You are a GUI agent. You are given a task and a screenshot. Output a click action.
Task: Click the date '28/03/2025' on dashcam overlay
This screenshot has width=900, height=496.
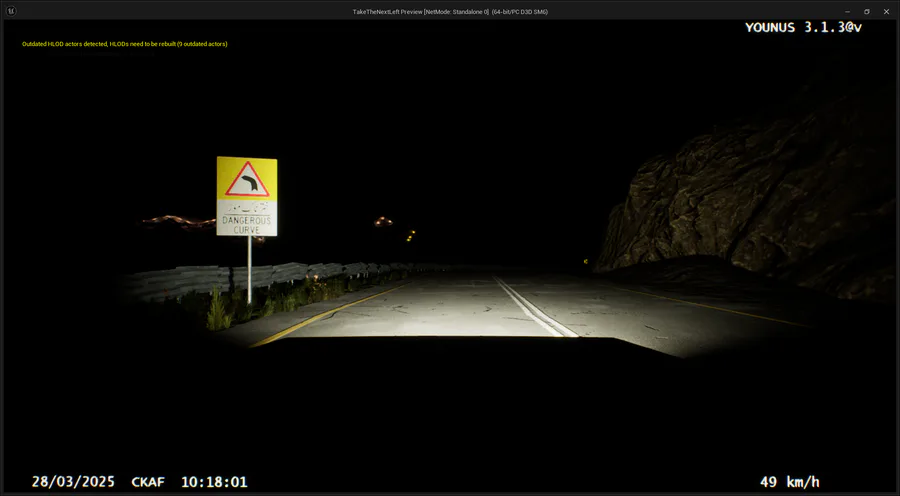73,482
